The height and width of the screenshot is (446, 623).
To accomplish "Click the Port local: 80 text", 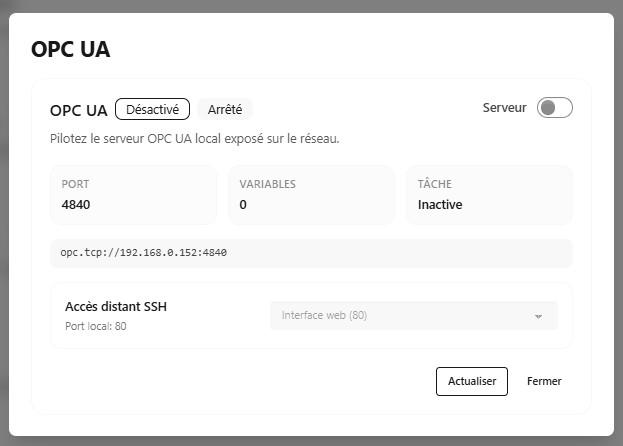I will click(x=96, y=326).
